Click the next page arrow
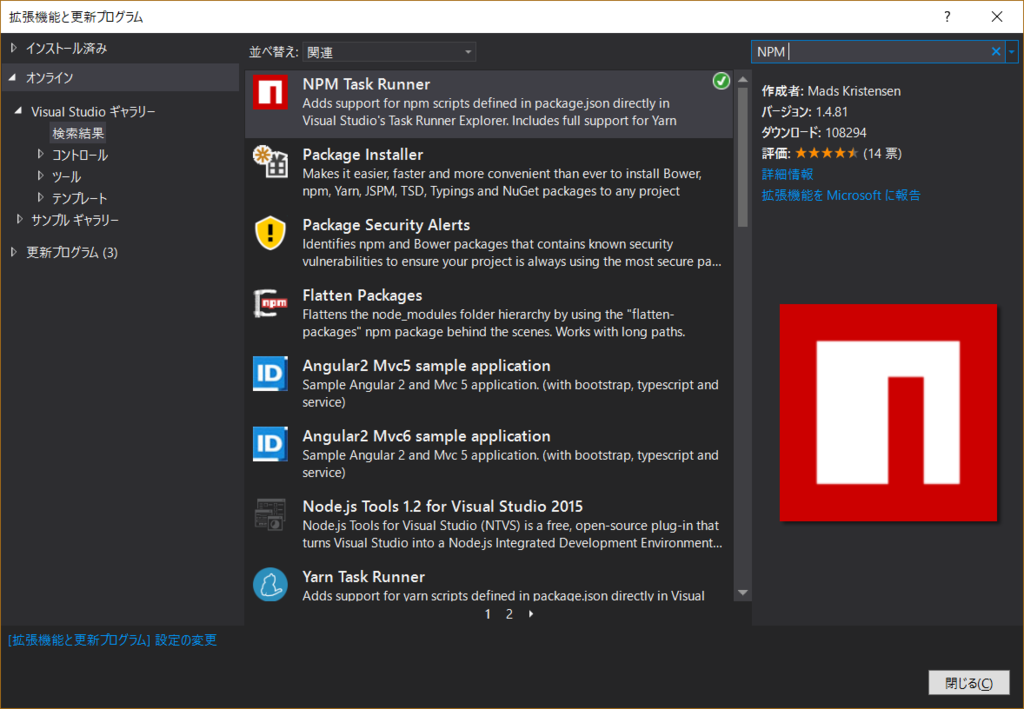This screenshot has width=1024, height=709. 531,614
